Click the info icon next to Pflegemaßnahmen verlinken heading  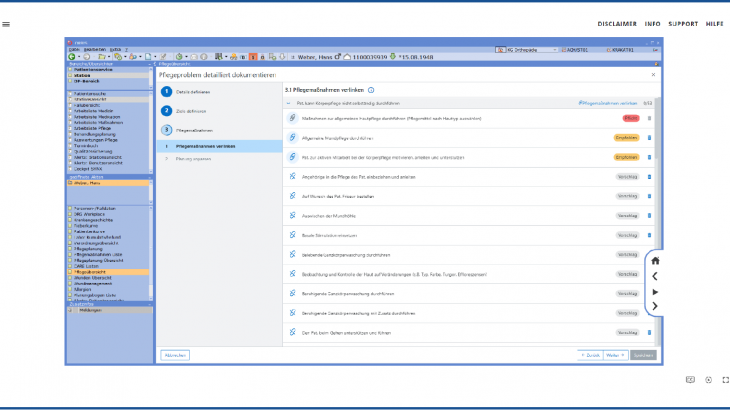(x=372, y=90)
